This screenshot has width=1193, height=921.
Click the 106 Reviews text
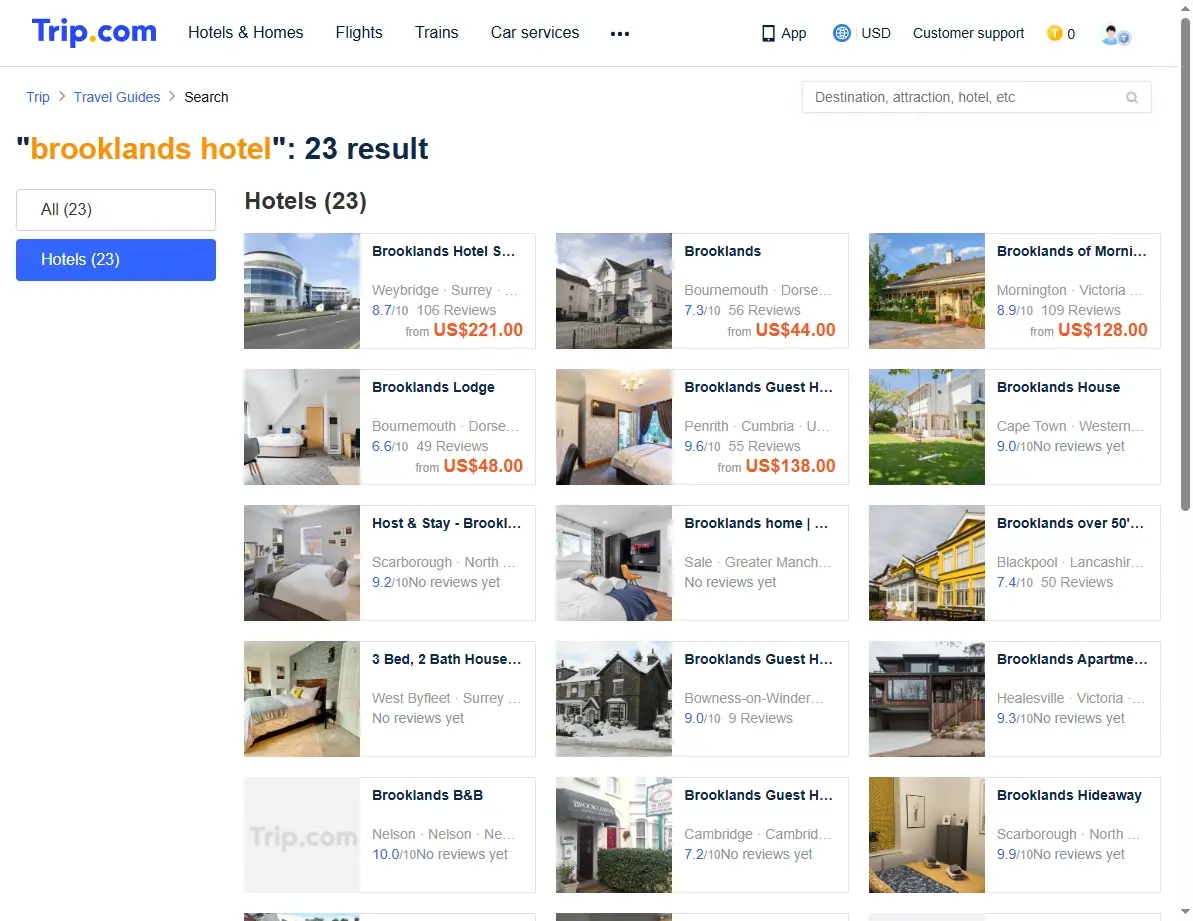(x=457, y=310)
